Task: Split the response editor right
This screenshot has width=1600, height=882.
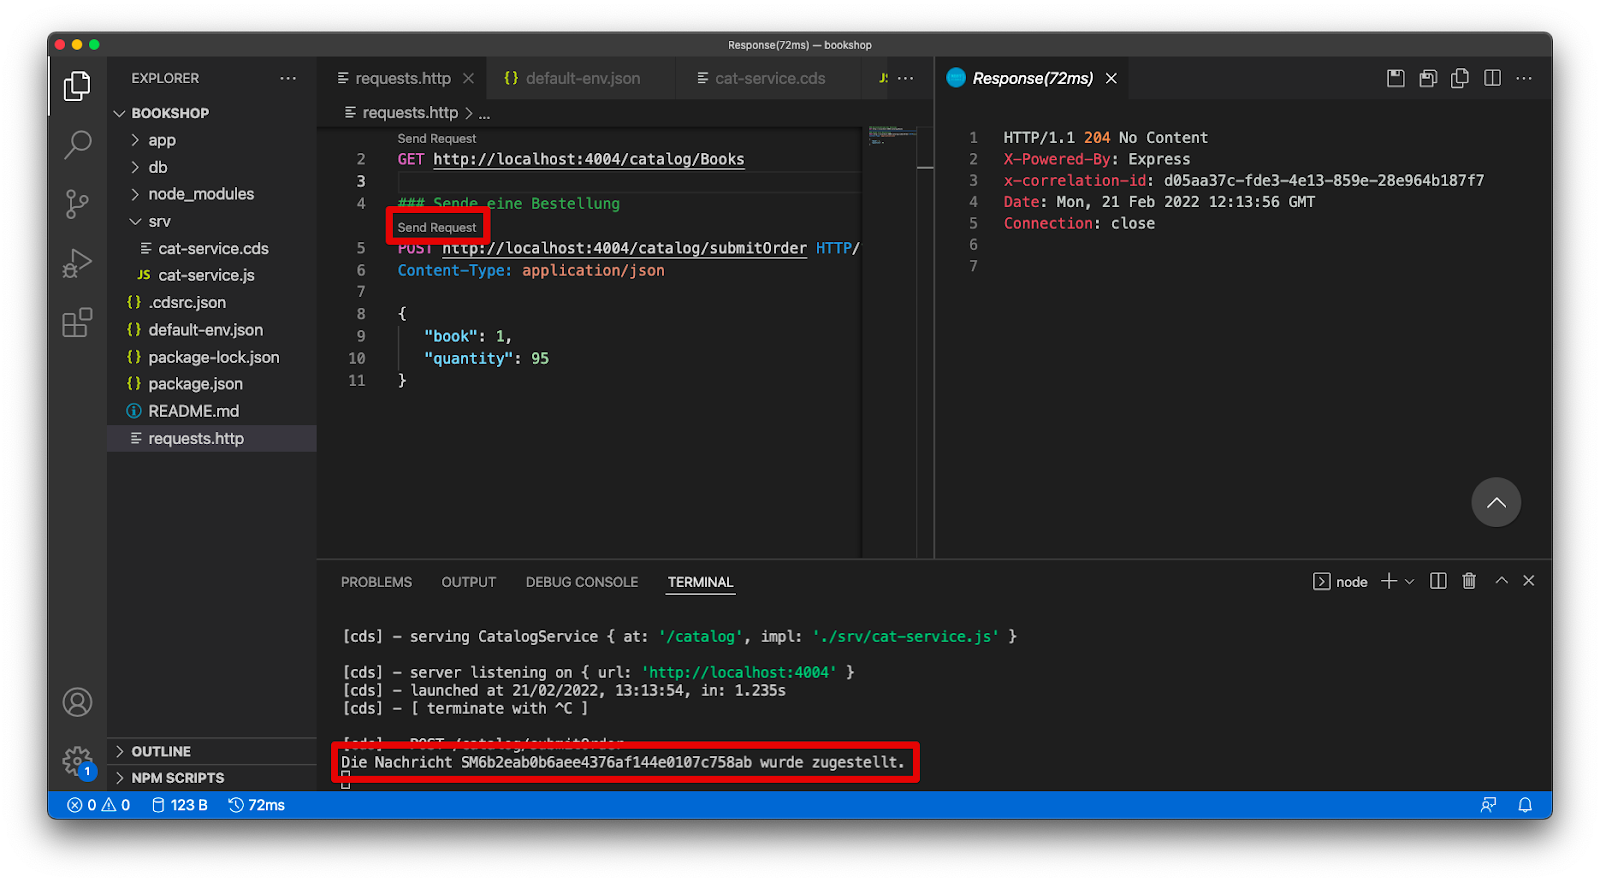Action: [1492, 78]
